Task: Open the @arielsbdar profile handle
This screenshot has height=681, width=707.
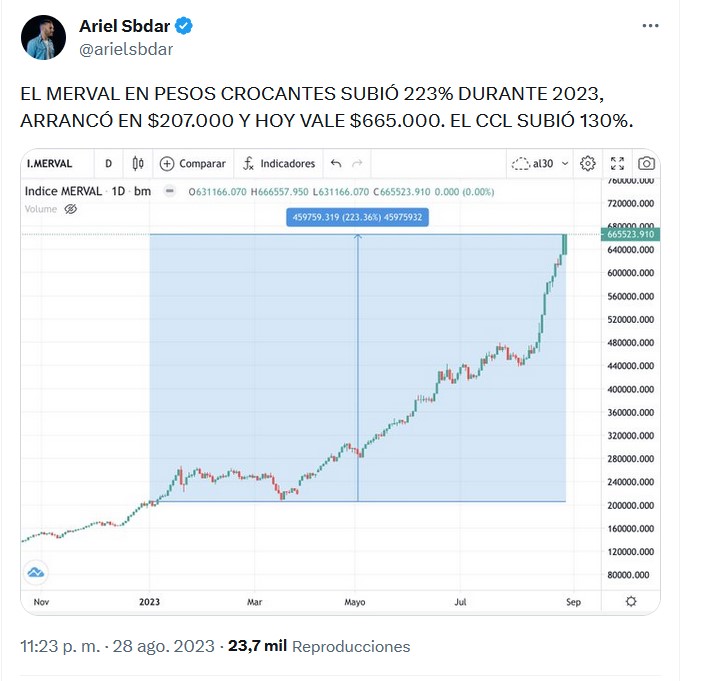Action: click(x=125, y=47)
